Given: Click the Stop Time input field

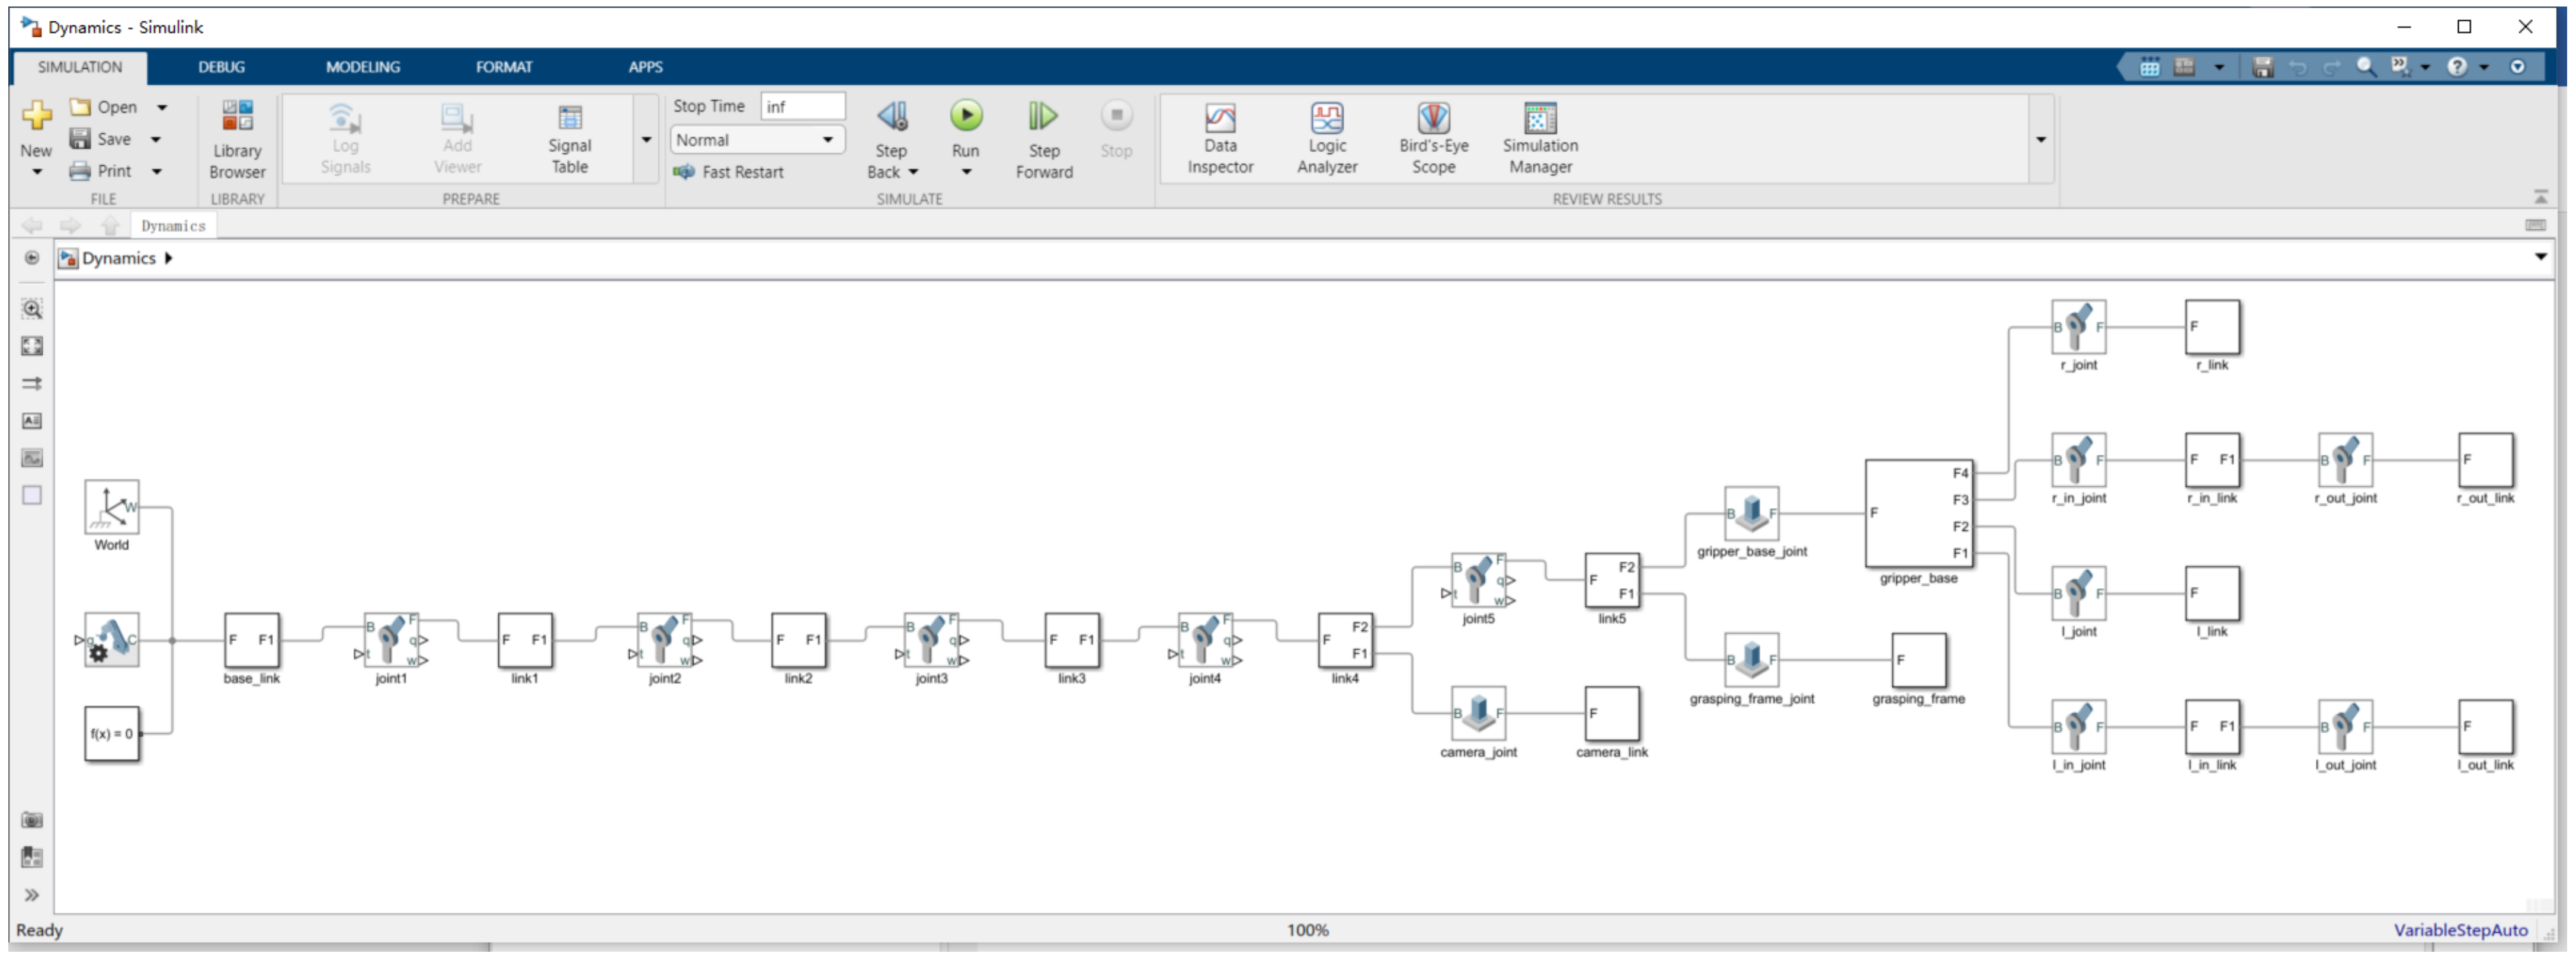Looking at the screenshot, I should pyautogui.click(x=802, y=106).
